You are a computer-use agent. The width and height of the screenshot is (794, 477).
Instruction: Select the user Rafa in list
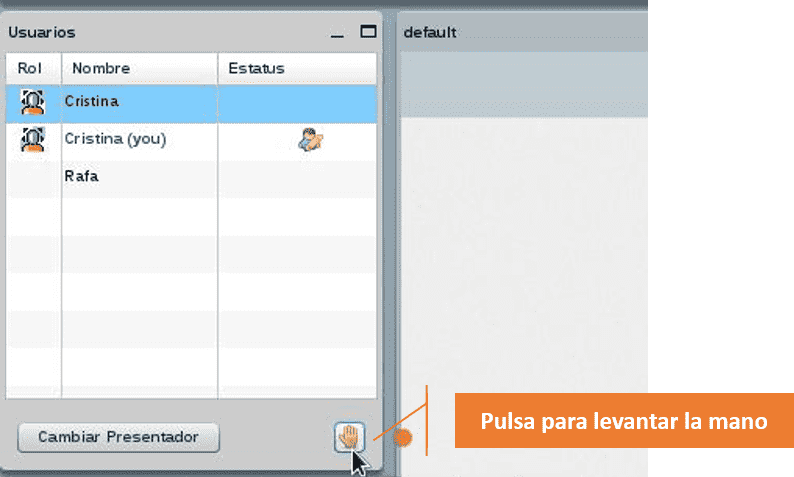coord(82,176)
